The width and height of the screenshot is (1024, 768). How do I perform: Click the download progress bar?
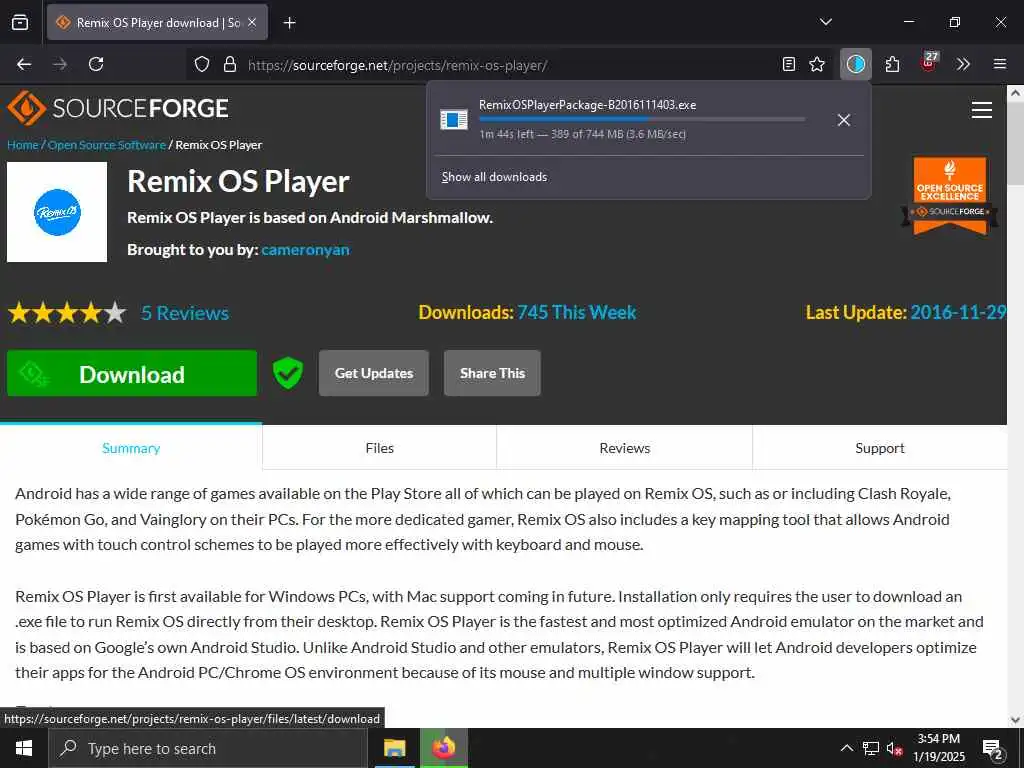[x=642, y=120]
